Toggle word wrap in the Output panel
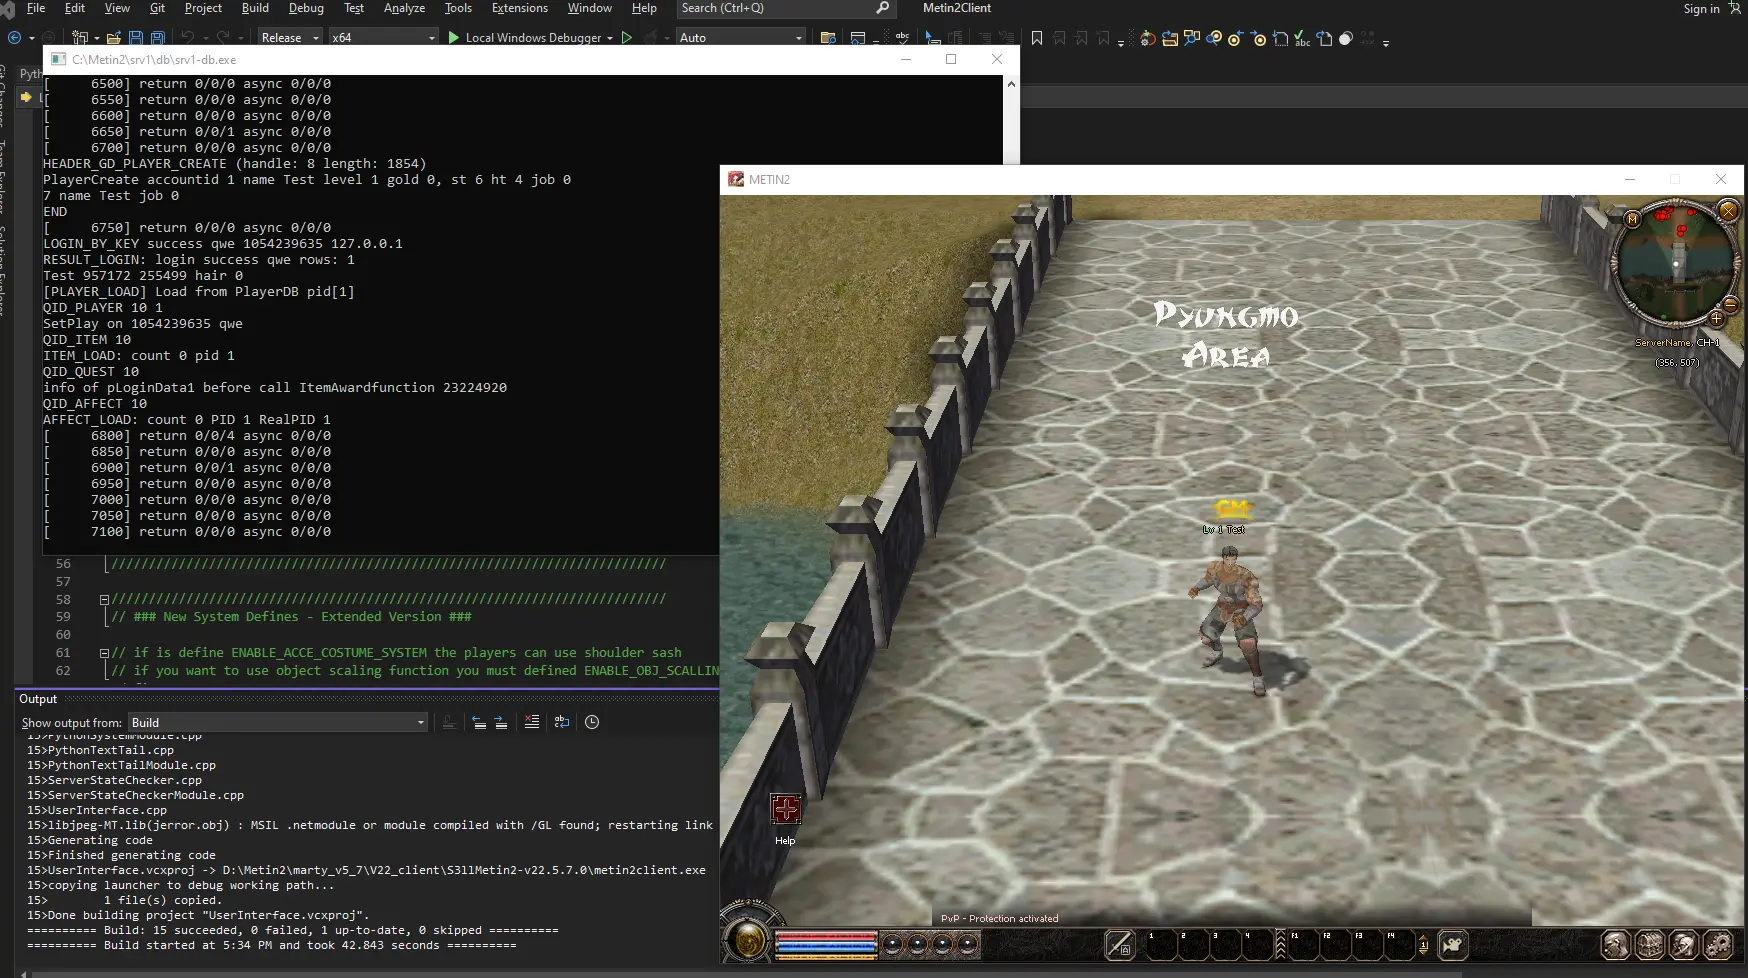The width and height of the screenshot is (1748, 978). pyautogui.click(x=562, y=722)
